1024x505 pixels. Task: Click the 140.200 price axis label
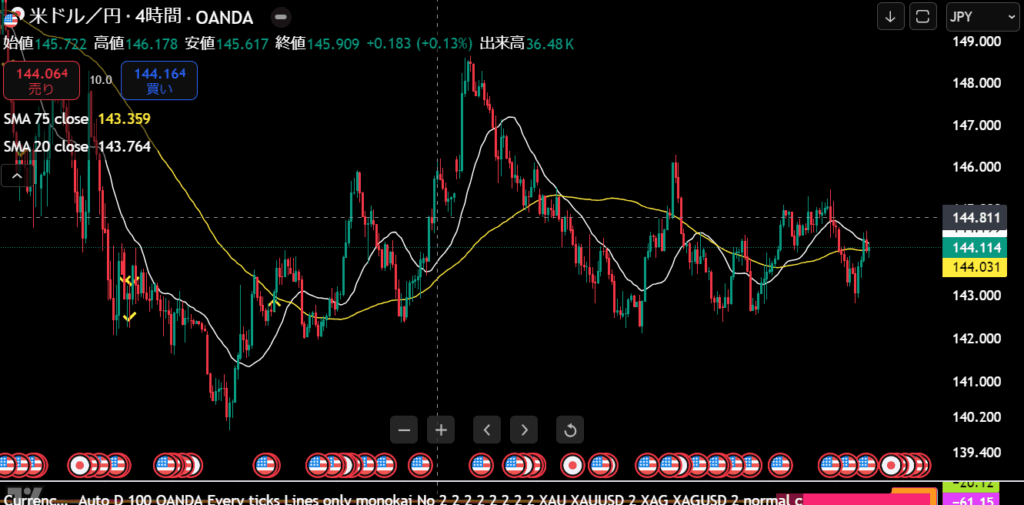coord(978,417)
